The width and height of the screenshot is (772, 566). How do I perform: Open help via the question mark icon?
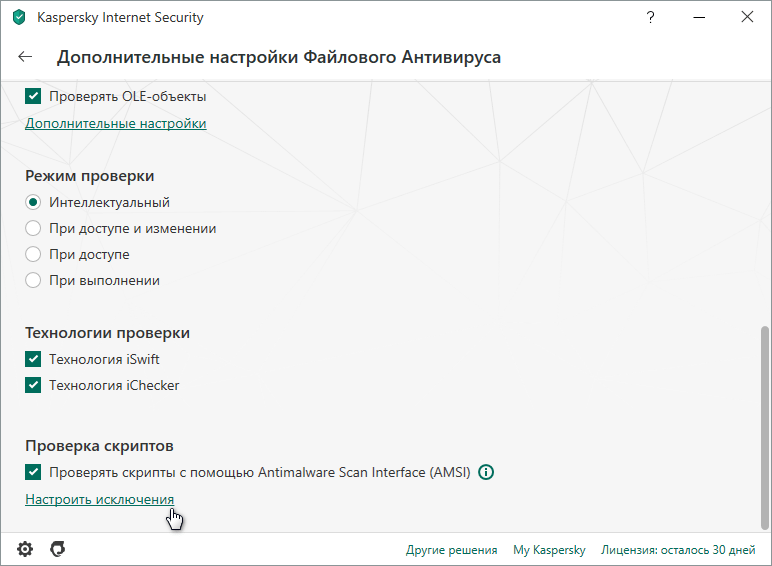point(650,18)
